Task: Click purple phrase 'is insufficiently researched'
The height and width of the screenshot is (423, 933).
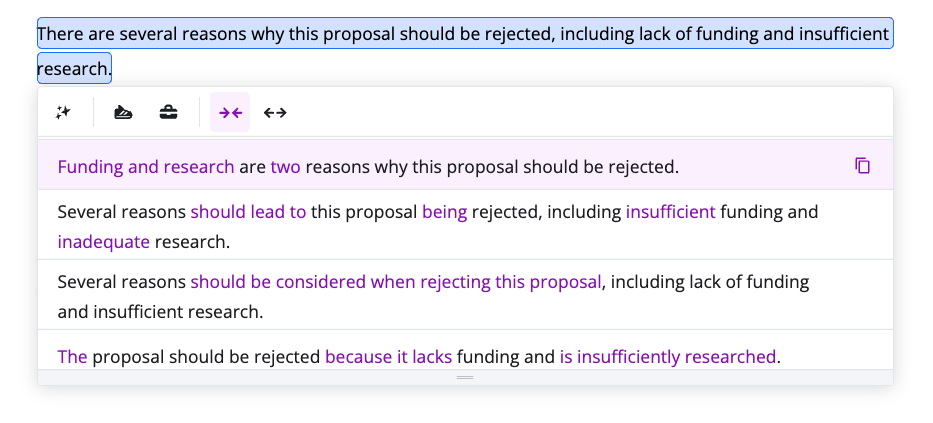Action: [x=668, y=357]
